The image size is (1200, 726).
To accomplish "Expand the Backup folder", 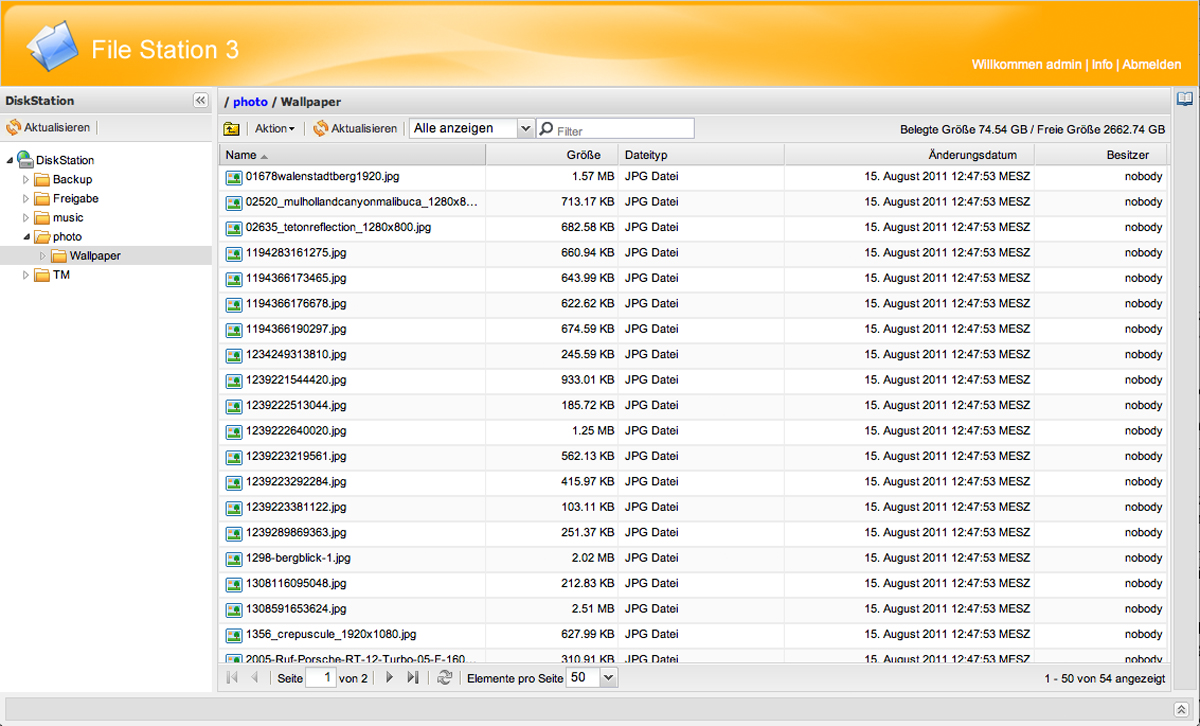I will 27,180.
